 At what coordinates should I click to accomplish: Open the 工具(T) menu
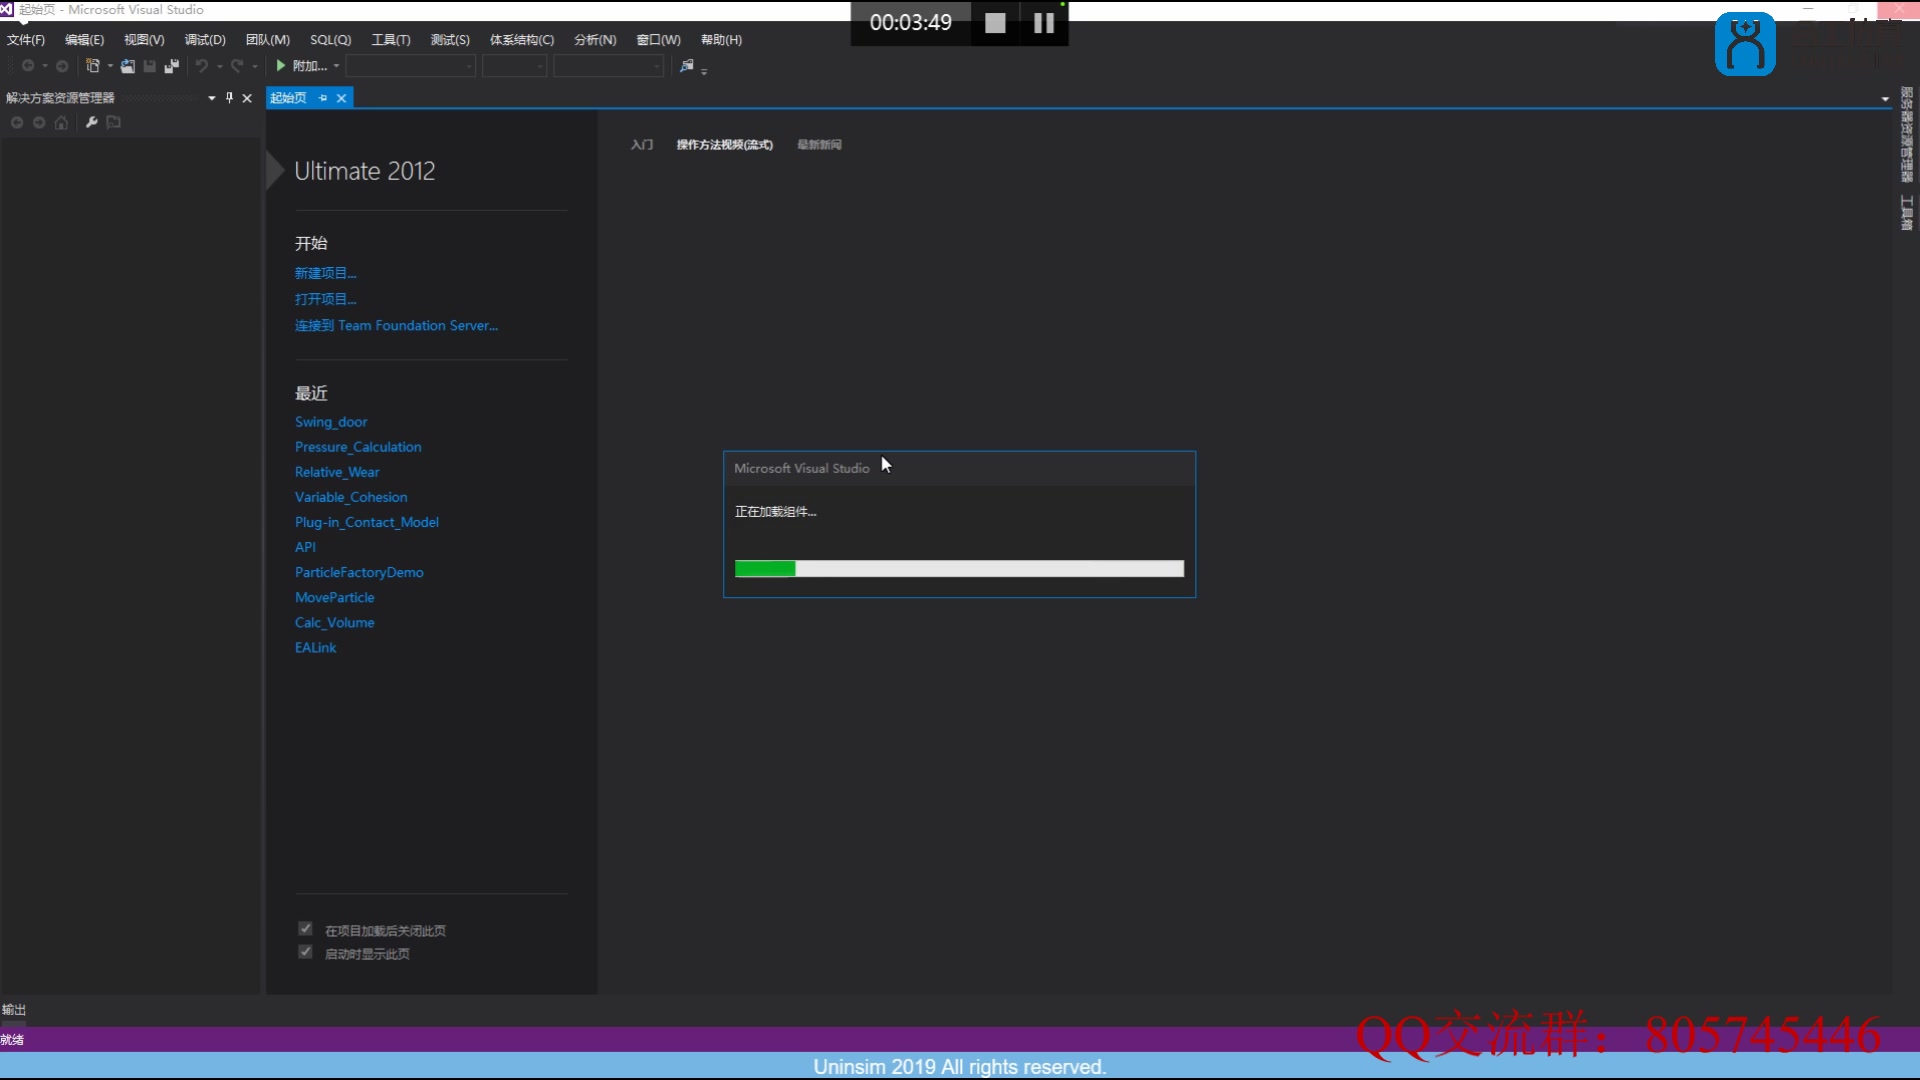[x=391, y=40]
